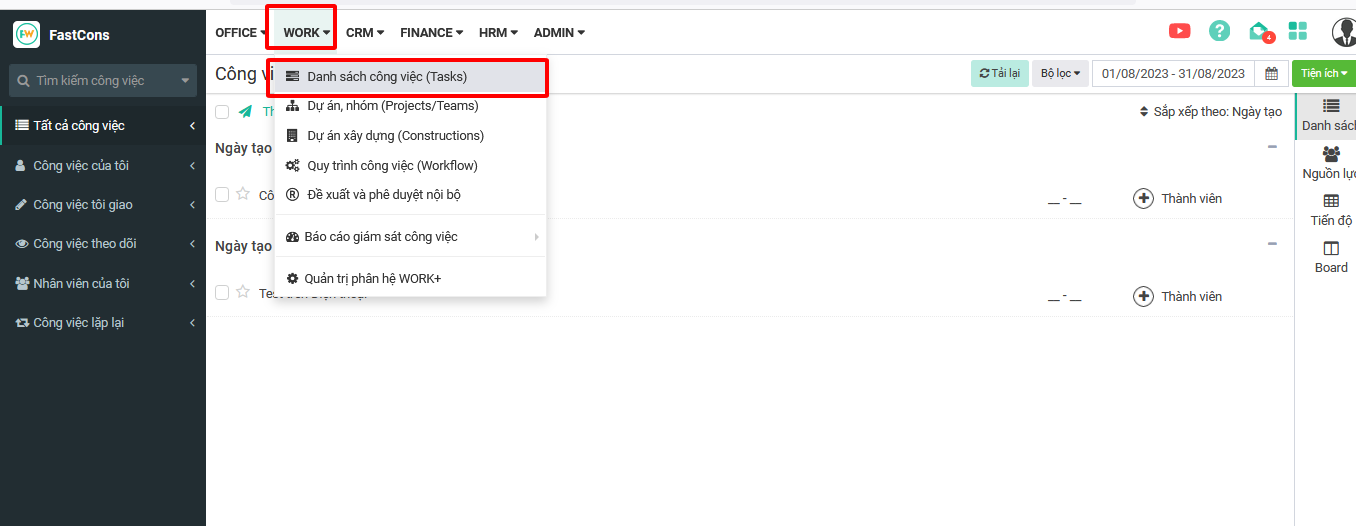Star the Test trên Điện thoại task
Screen dimensions: 1356x526
point(243,292)
